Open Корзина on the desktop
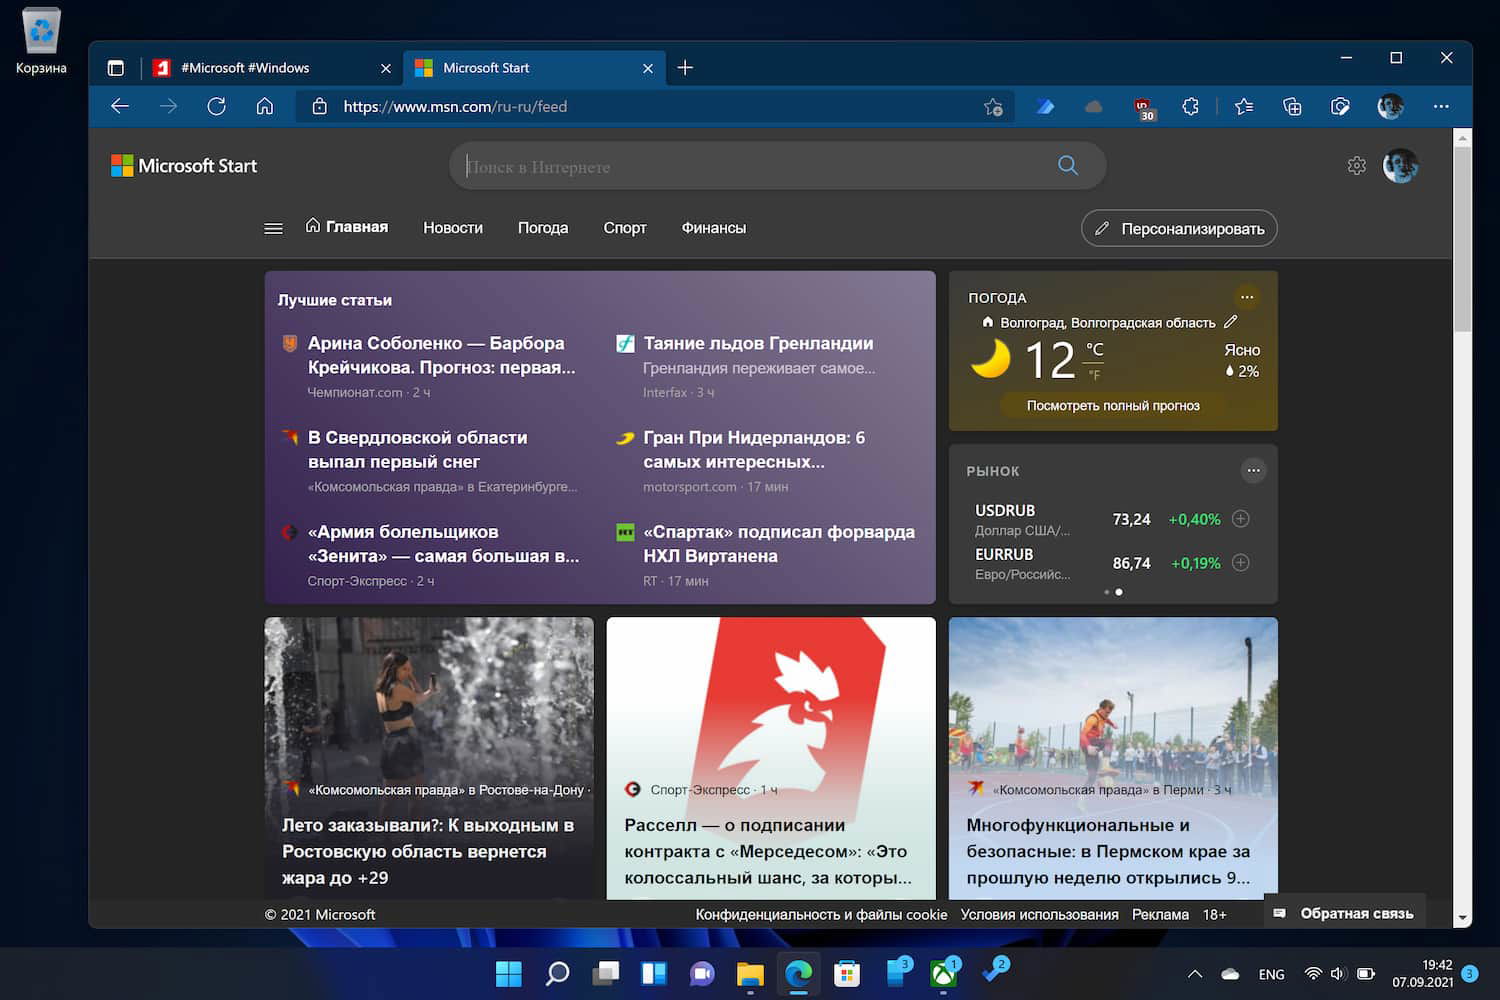Image resolution: width=1500 pixels, height=1000 pixels. click(41, 42)
